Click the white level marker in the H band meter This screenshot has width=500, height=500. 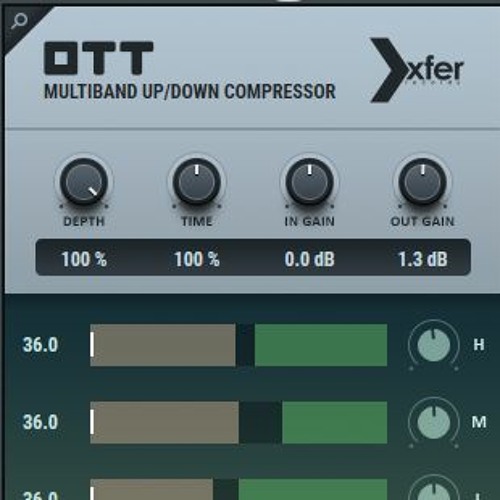(92, 344)
